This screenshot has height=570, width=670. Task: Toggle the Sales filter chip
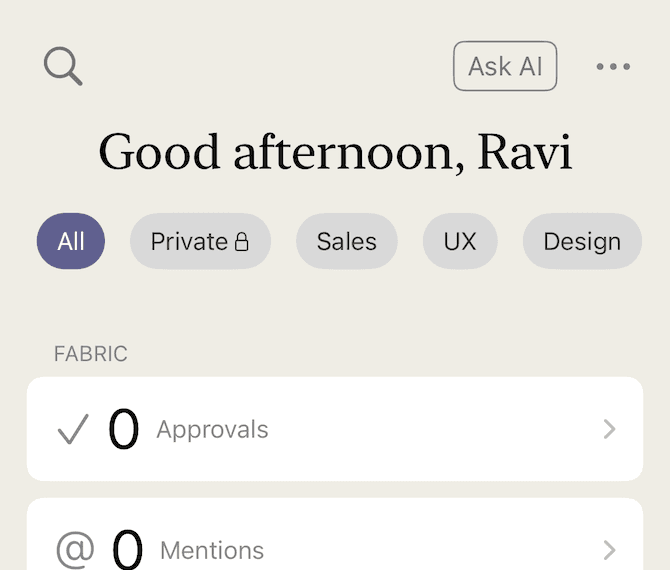(347, 241)
